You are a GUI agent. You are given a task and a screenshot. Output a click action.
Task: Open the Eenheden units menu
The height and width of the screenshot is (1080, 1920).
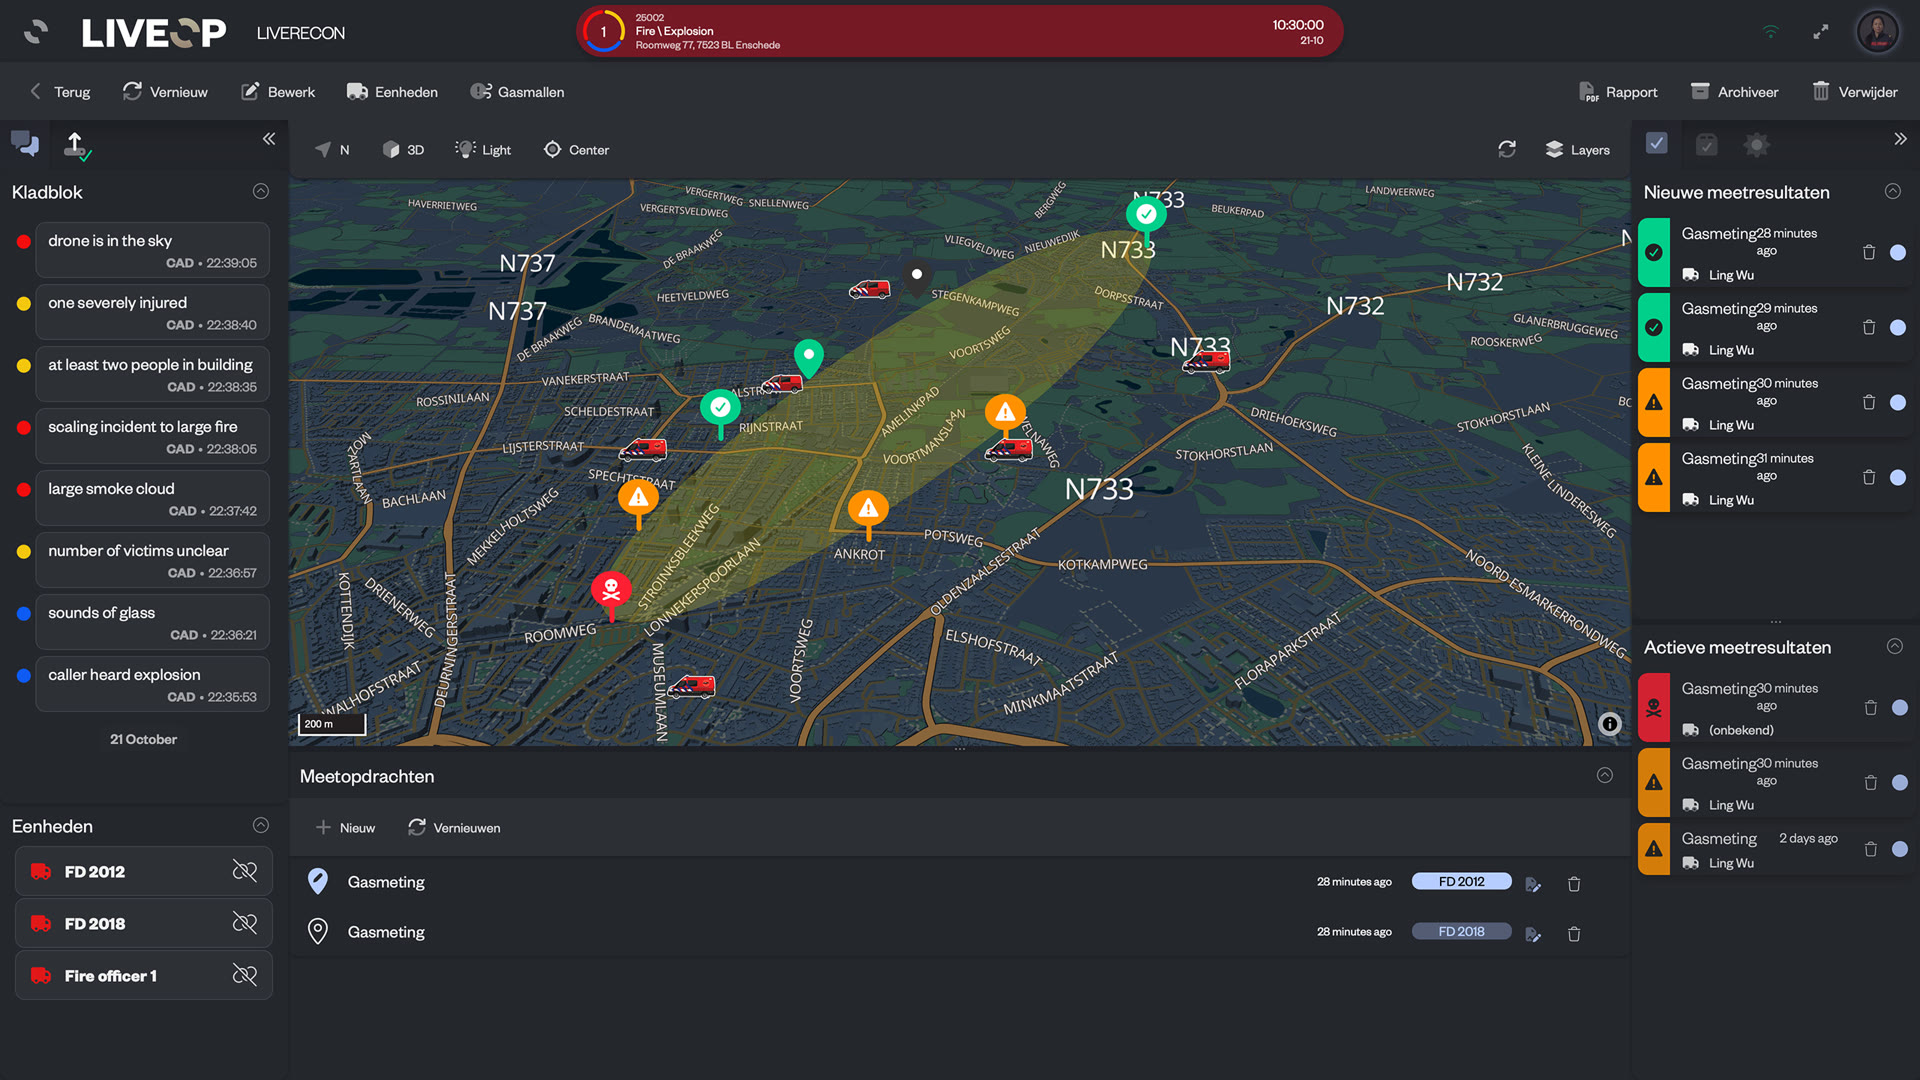coord(392,92)
